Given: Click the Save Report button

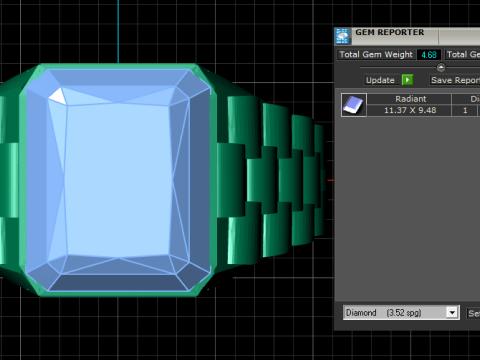Looking at the screenshot, I should point(455,80).
